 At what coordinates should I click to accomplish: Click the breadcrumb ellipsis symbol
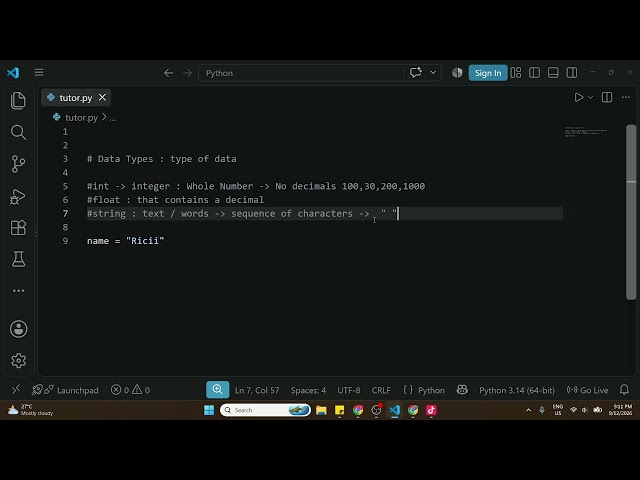point(113,118)
